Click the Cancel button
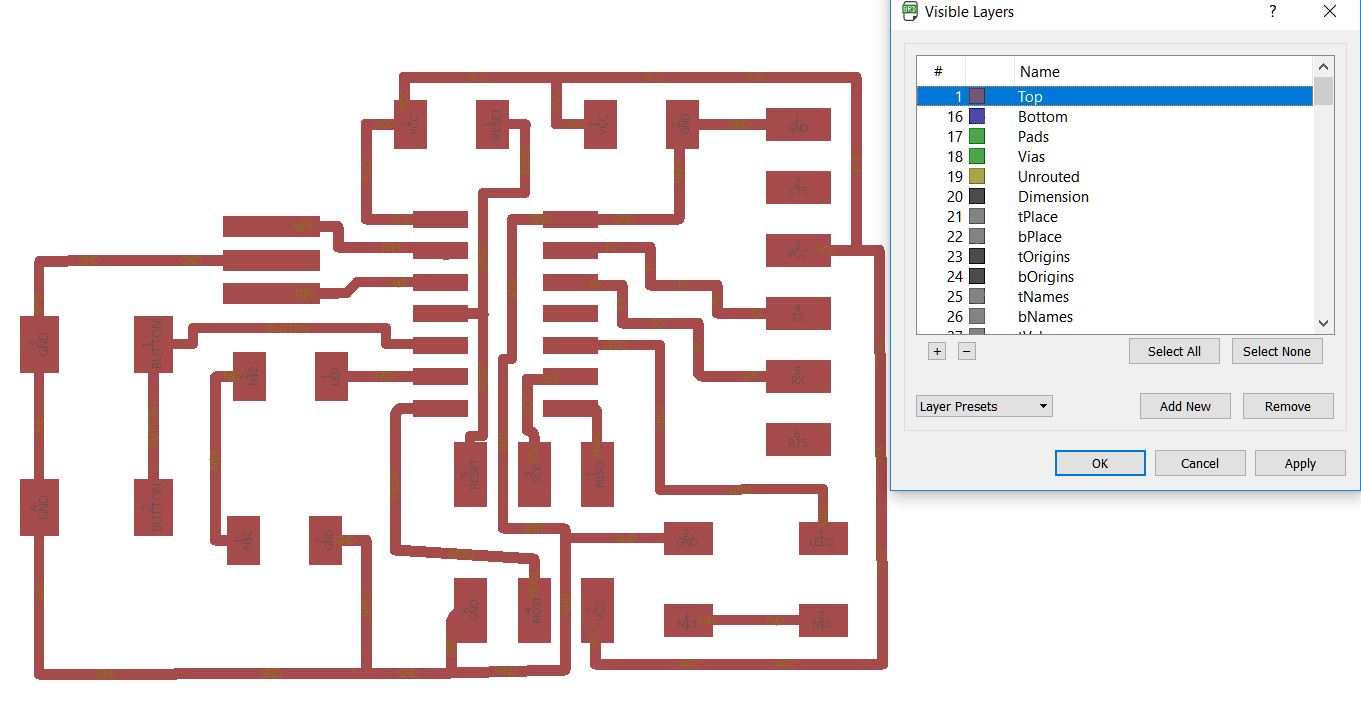1361x724 pixels. click(x=1200, y=463)
